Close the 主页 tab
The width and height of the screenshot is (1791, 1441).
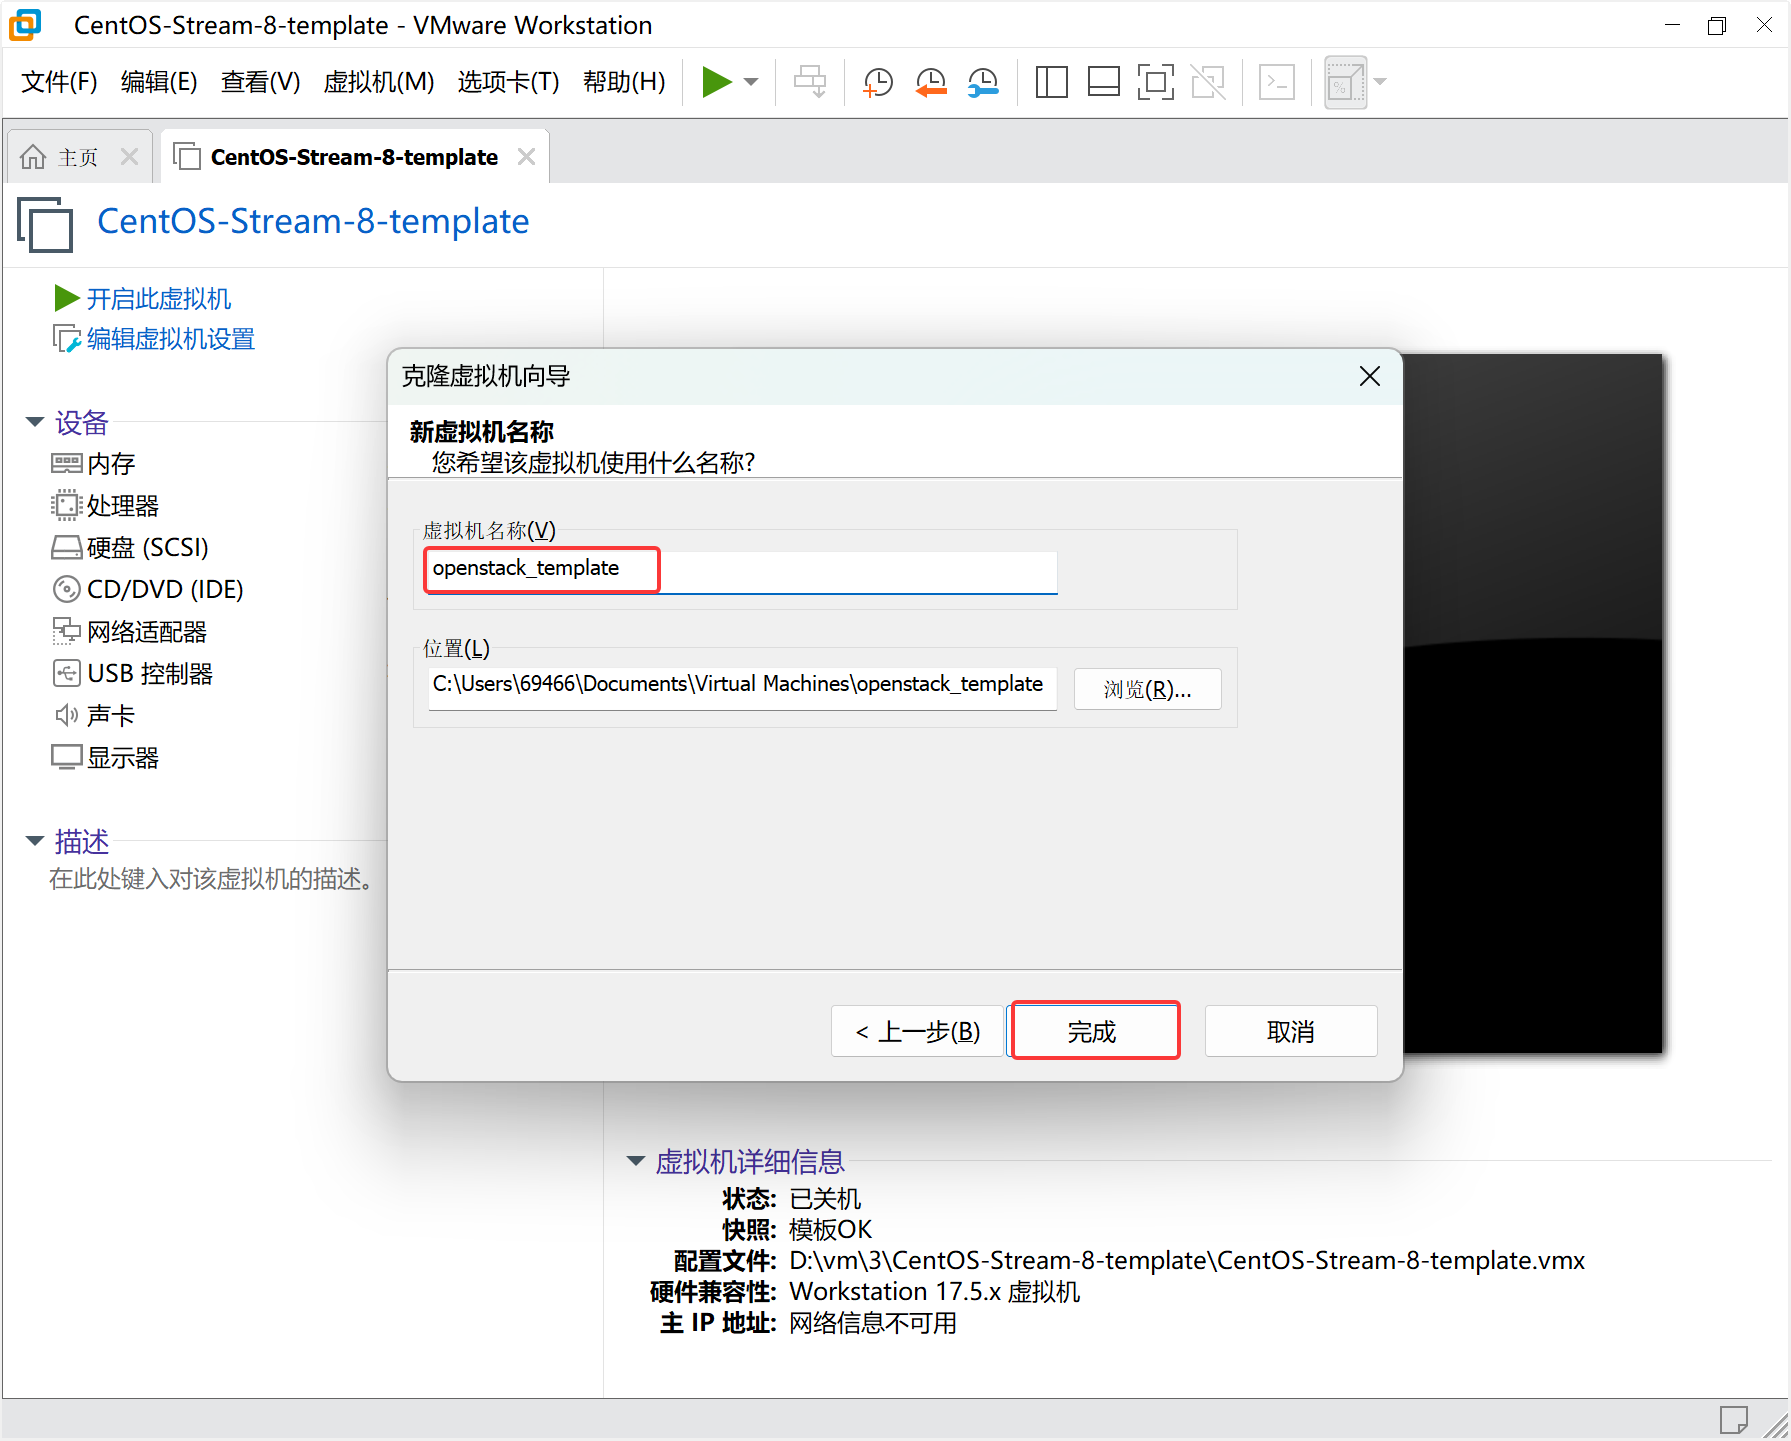tap(129, 157)
